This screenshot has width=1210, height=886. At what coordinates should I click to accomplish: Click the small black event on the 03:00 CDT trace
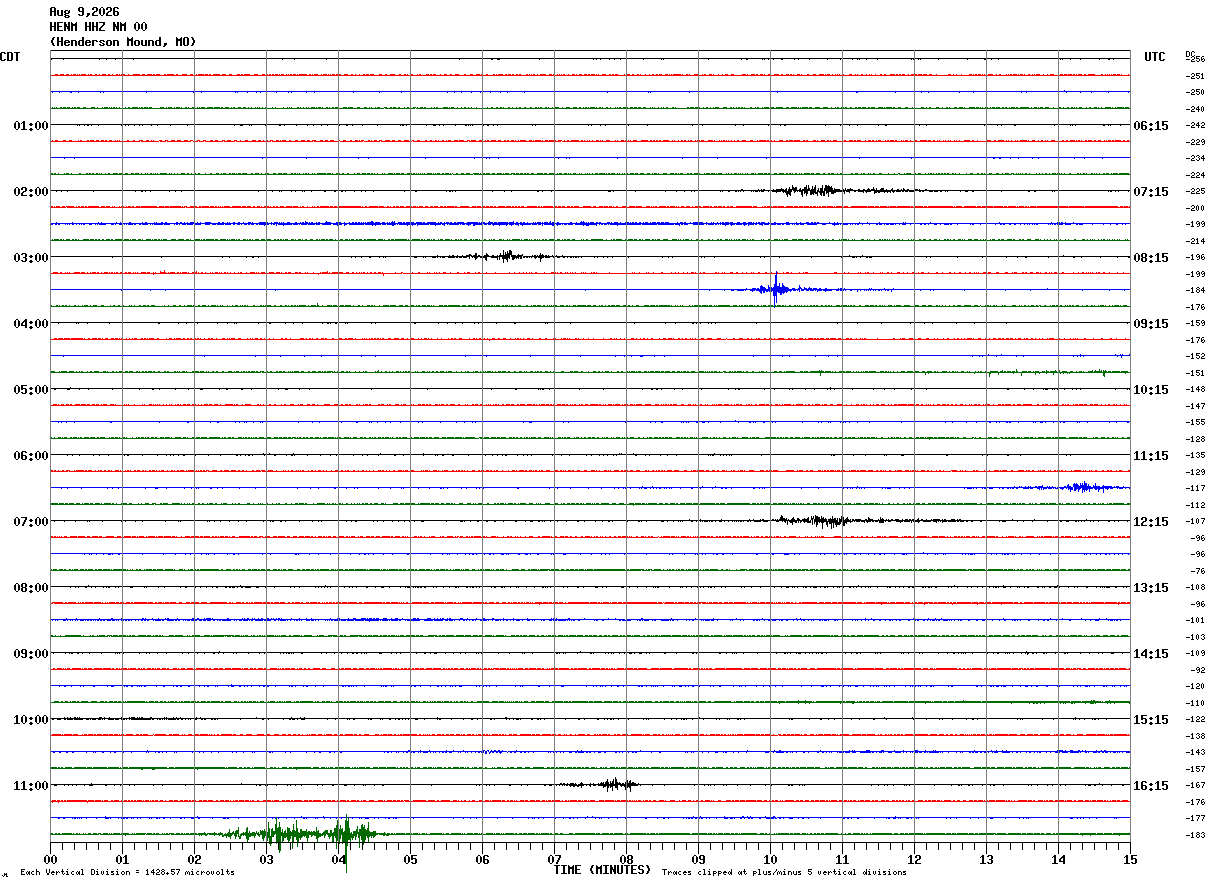tap(503, 256)
